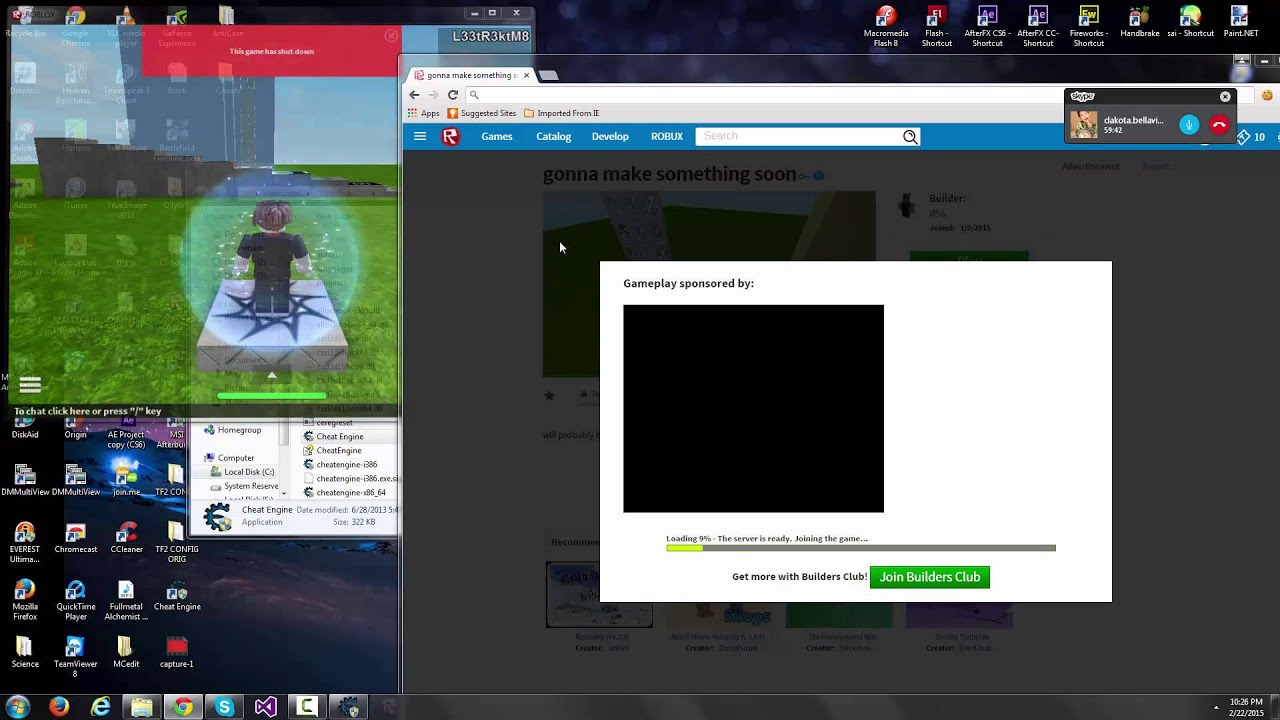Open the capture-1 video file on desktop
The image size is (1280, 720).
tap(177, 652)
